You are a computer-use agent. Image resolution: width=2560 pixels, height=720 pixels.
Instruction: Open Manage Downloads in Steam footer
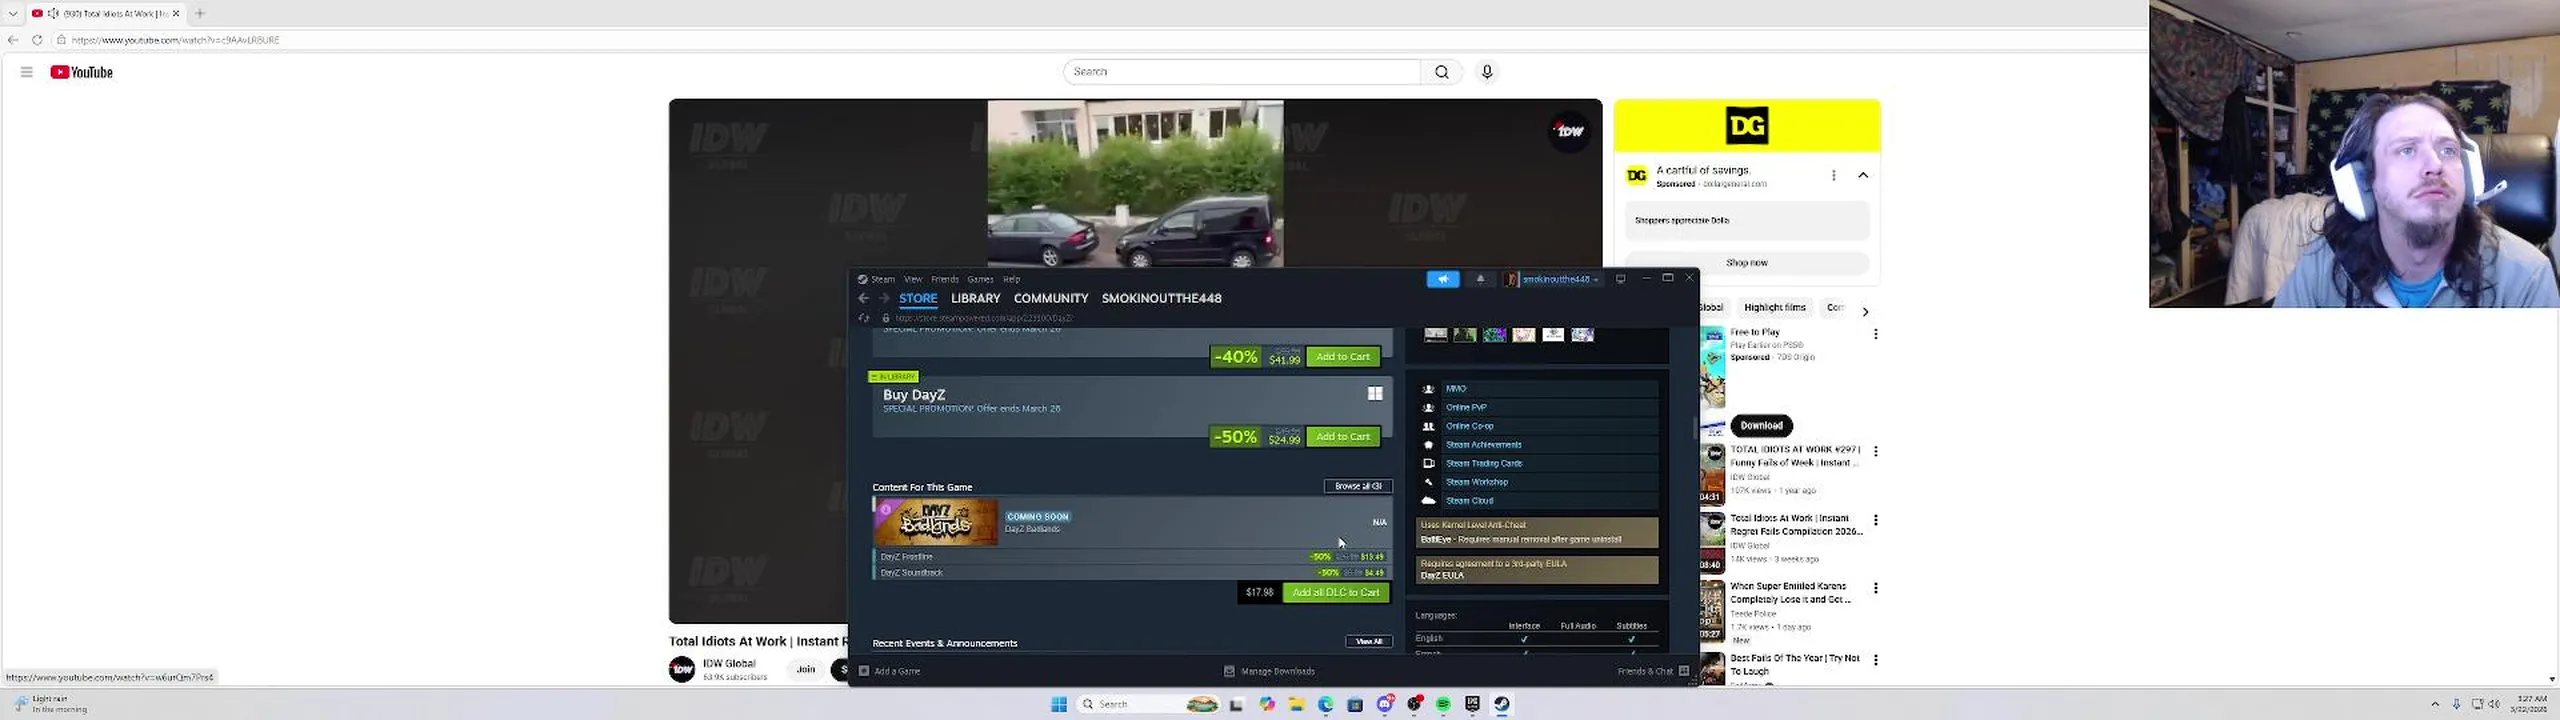point(1269,671)
